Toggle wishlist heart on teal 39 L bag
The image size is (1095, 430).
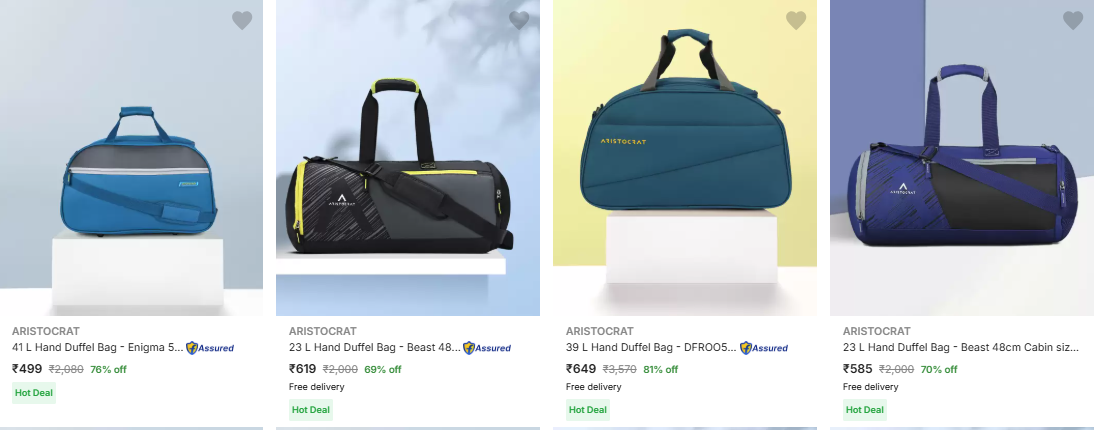[x=796, y=20]
